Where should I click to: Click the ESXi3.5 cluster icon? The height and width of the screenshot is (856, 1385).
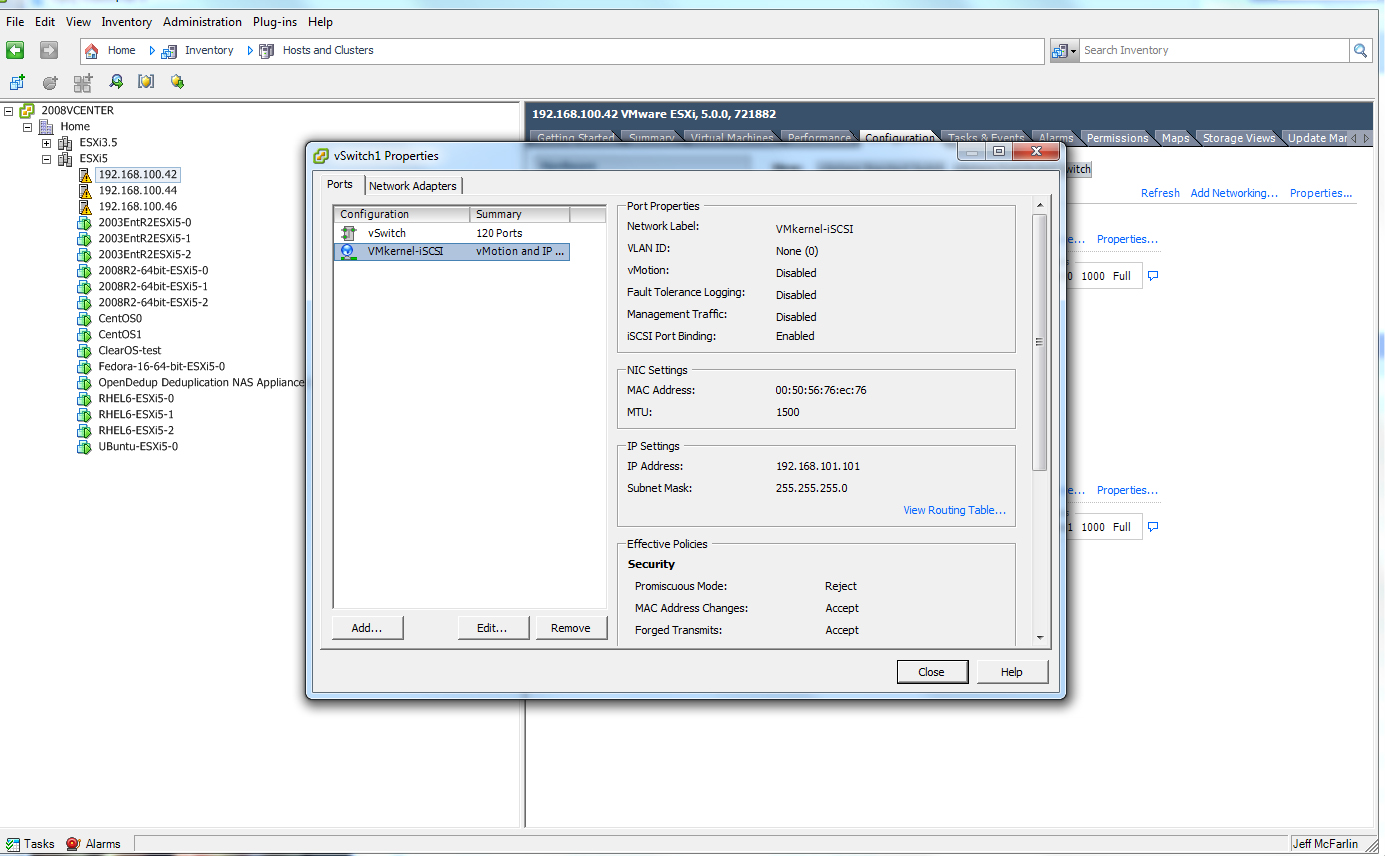(x=66, y=143)
